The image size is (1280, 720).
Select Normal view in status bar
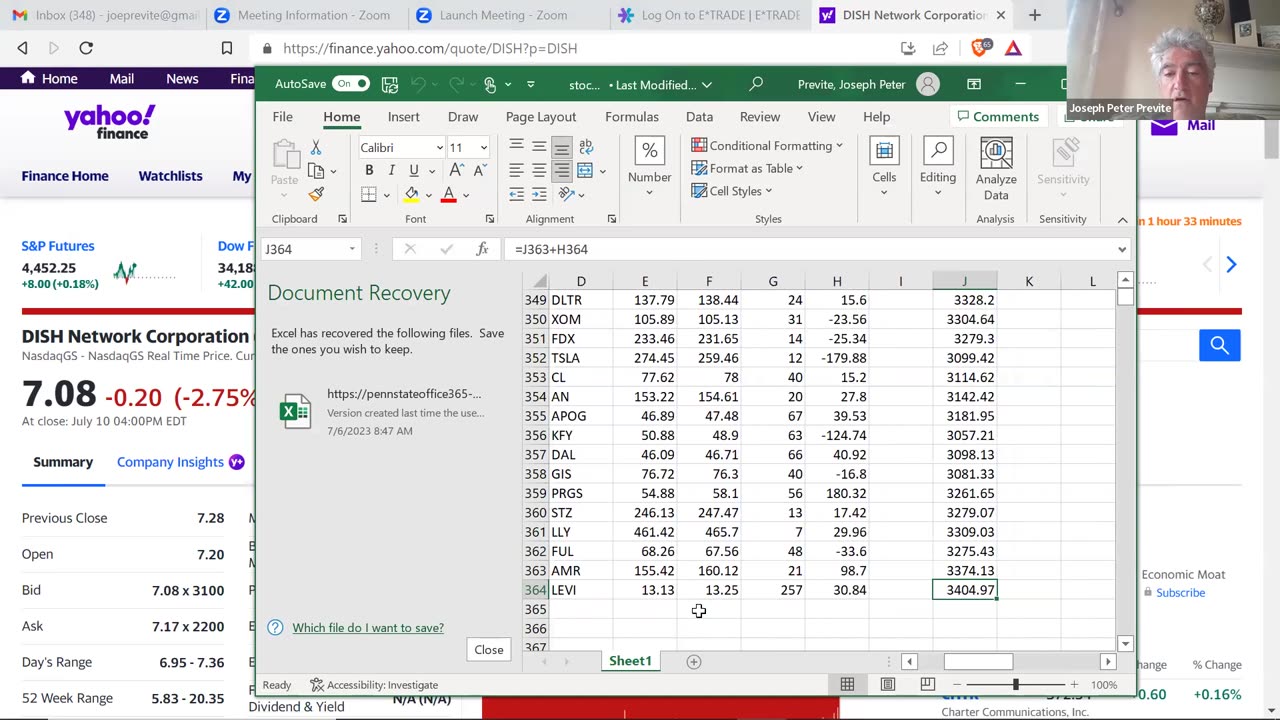pos(847,685)
